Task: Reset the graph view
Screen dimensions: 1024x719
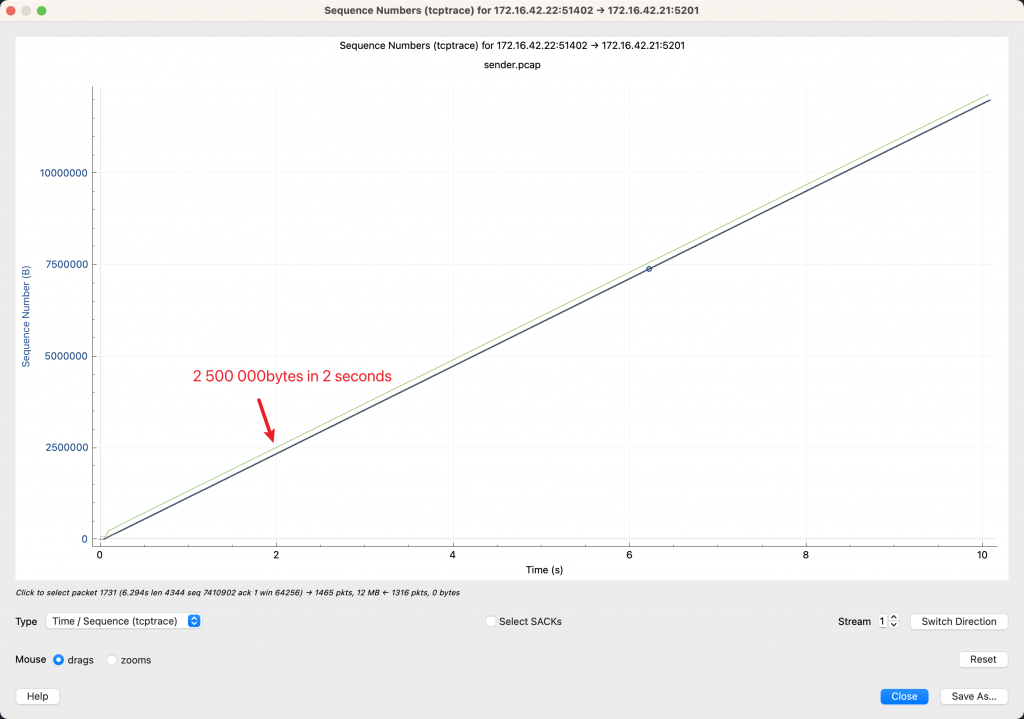Action: (x=982, y=659)
